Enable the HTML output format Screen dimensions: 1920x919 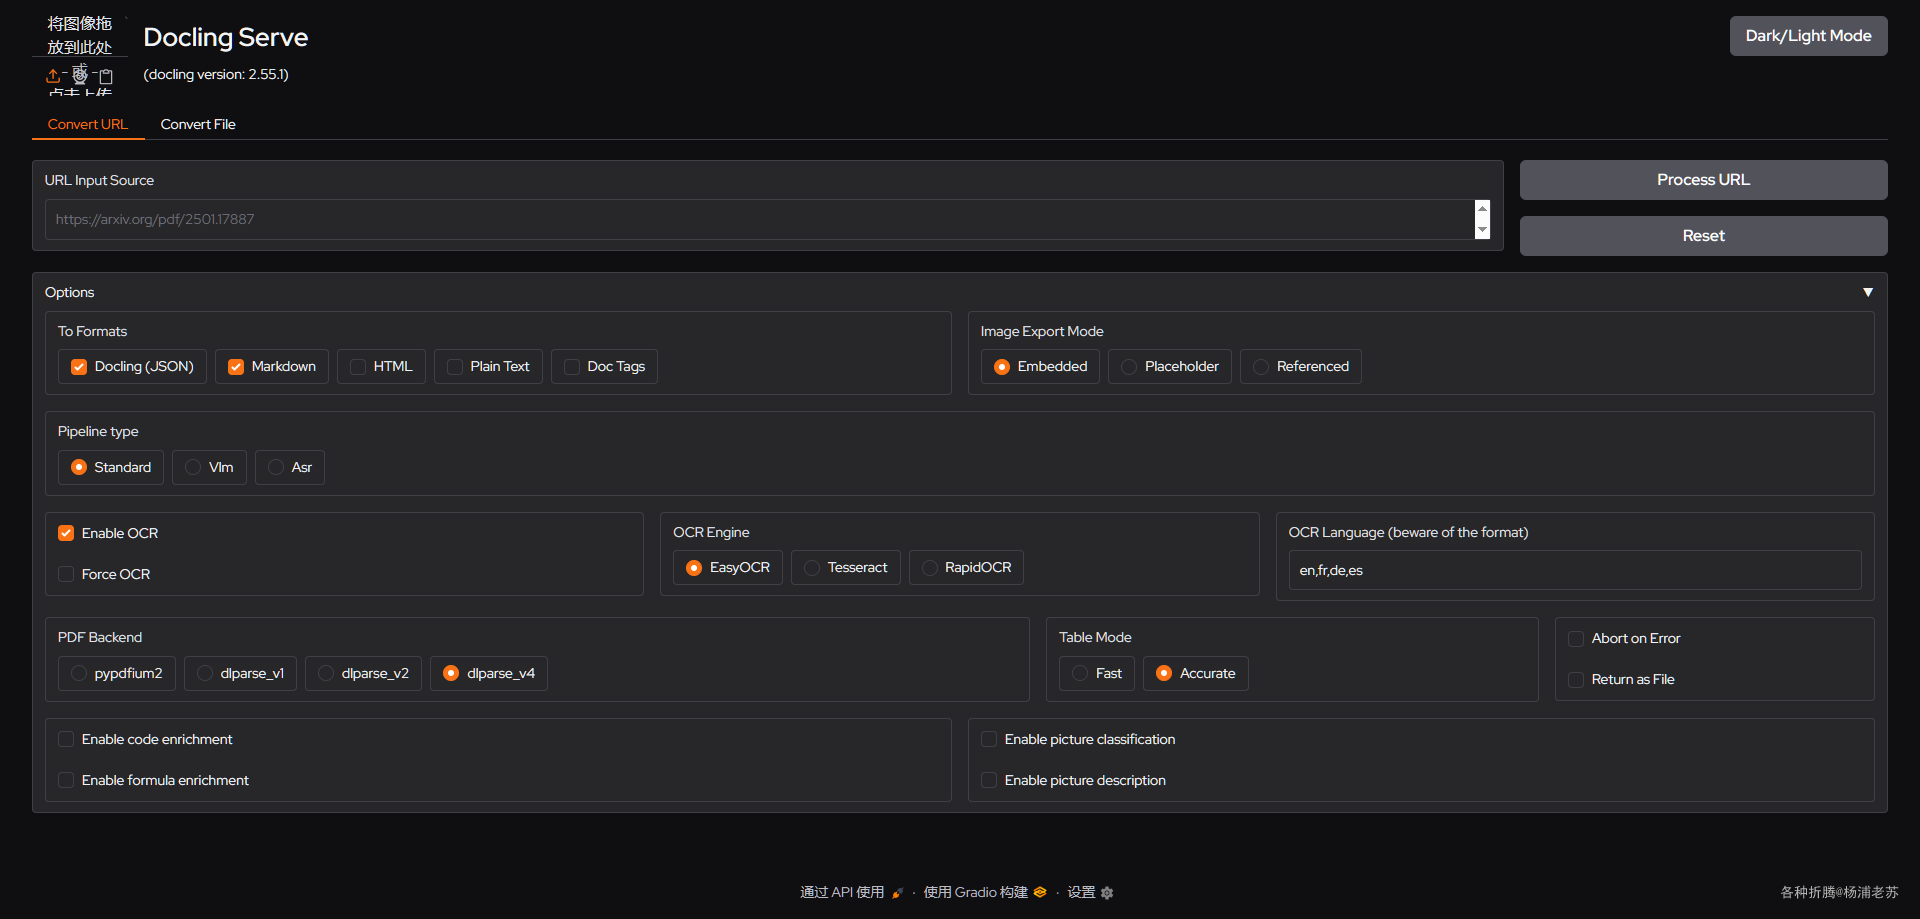(358, 367)
